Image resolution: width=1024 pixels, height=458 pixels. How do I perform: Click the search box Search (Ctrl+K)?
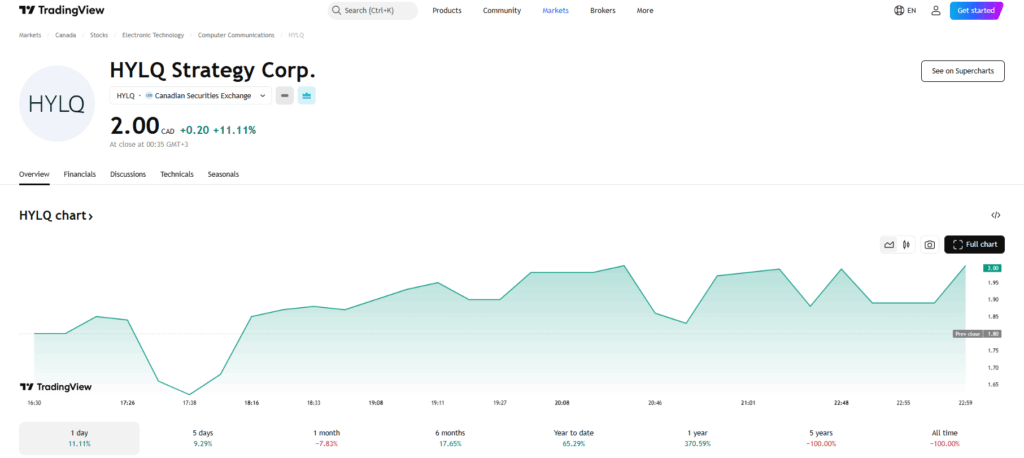372,10
